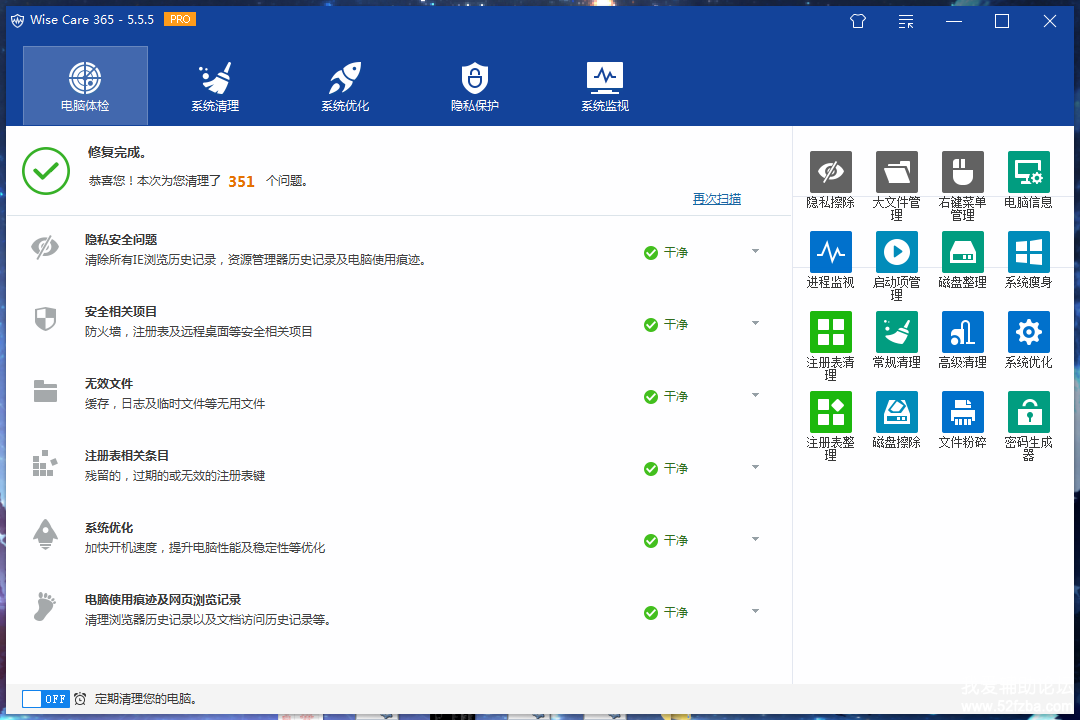Click the 系统优化 rocket icon in list
The height and width of the screenshot is (720, 1080).
click(x=45, y=534)
